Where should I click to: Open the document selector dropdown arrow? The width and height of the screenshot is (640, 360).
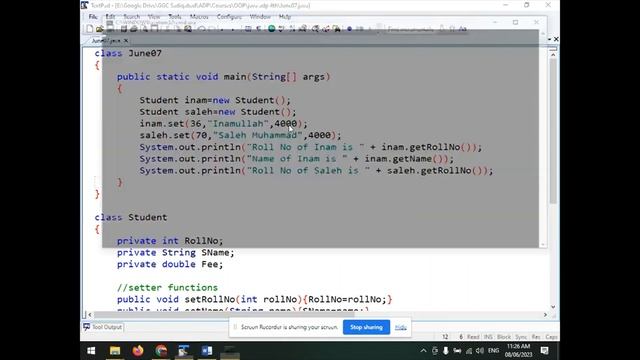tap(549, 39)
